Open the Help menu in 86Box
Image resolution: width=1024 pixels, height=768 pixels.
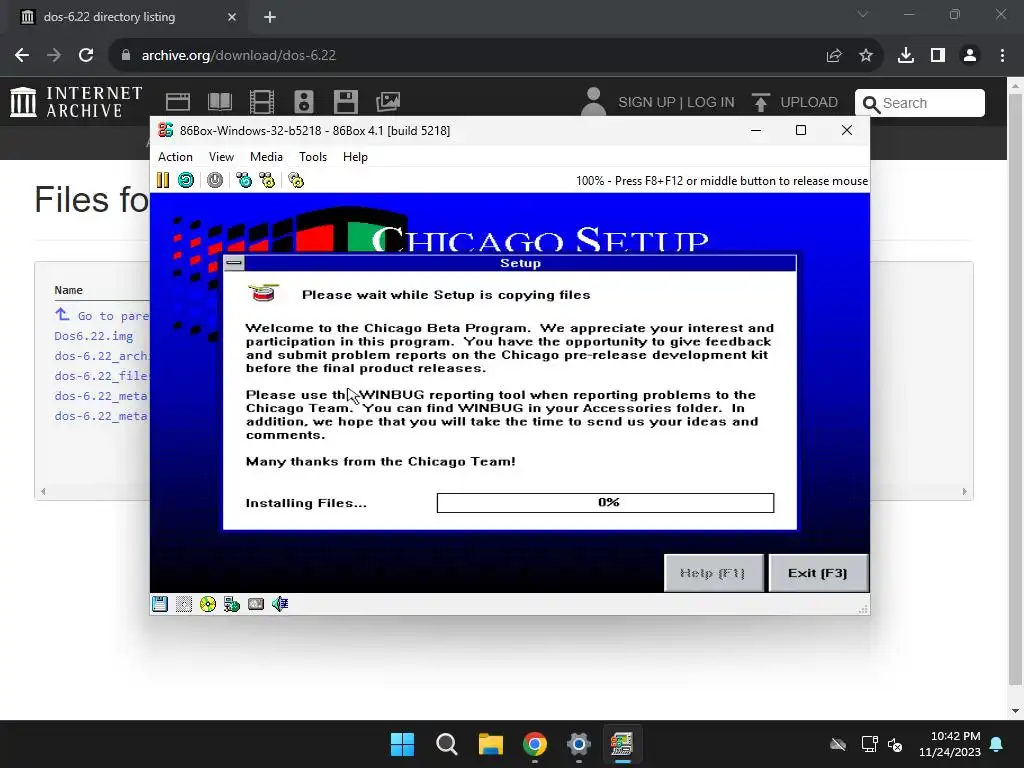[355, 157]
